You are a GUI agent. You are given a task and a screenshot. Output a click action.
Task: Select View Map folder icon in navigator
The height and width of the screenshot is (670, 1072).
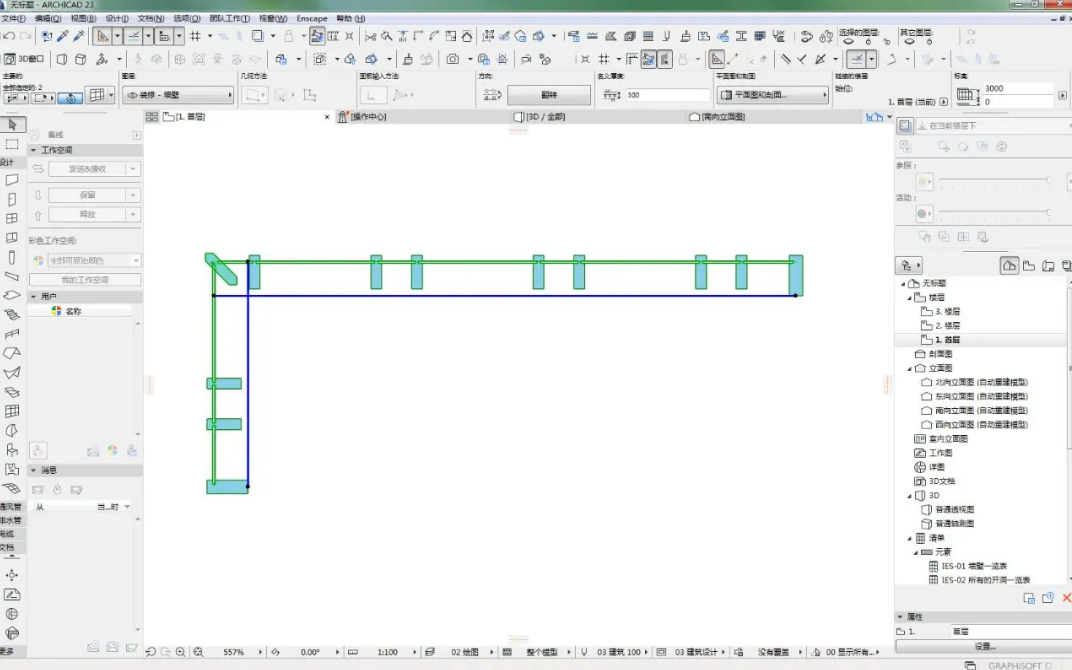click(x=1029, y=265)
